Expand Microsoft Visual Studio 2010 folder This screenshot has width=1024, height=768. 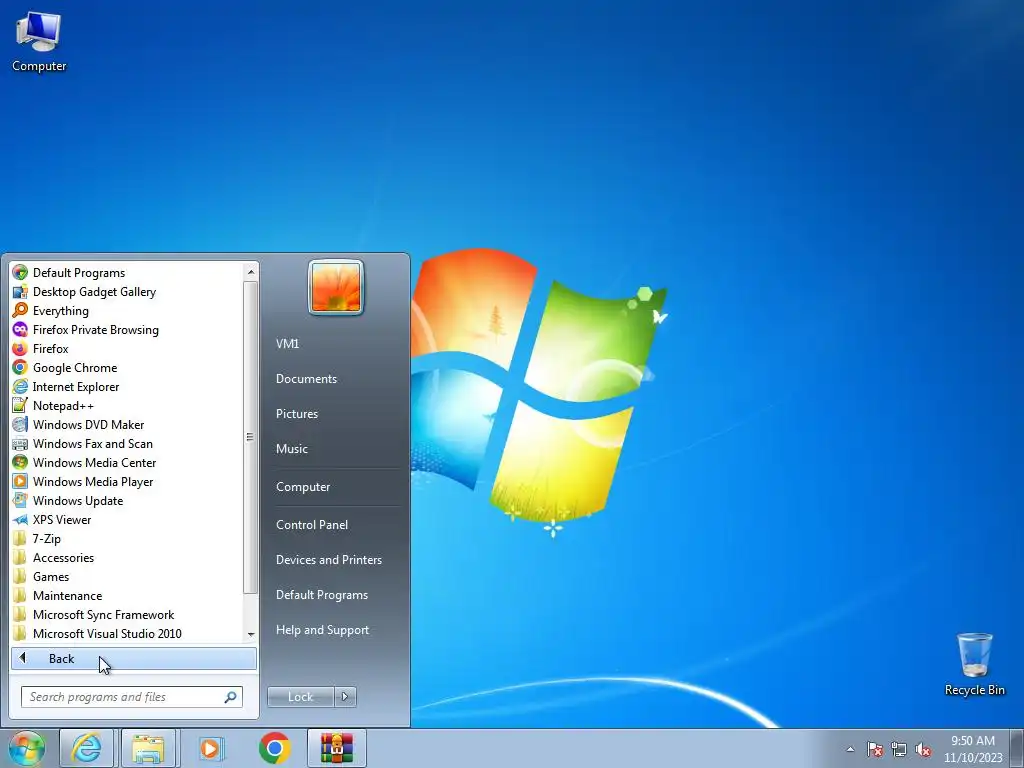(107, 633)
